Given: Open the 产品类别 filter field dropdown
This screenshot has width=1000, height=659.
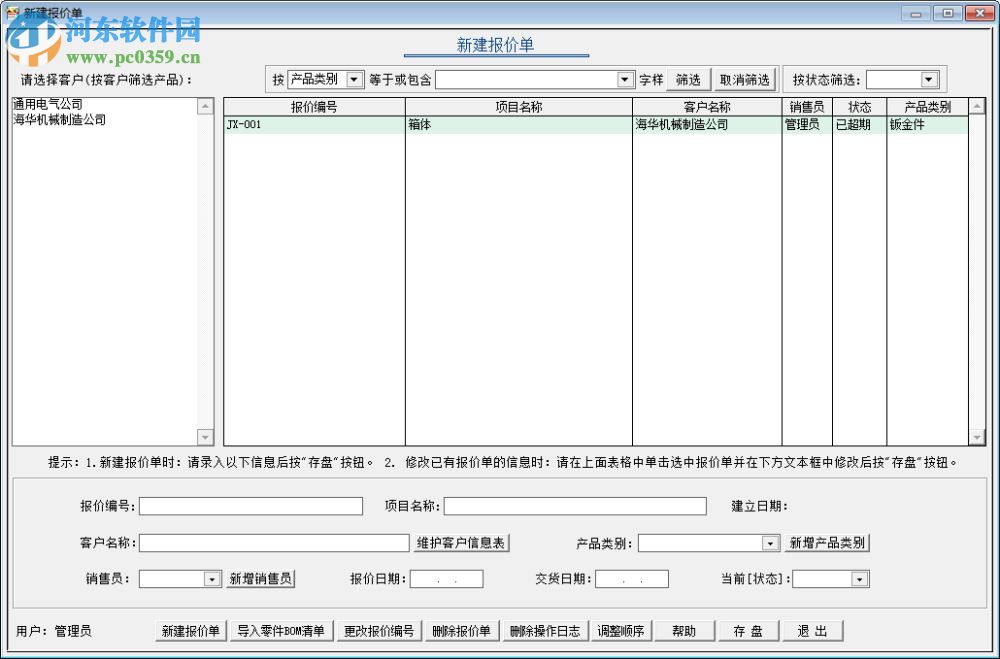Looking at the screenshot, I should [x=354, y=80].
